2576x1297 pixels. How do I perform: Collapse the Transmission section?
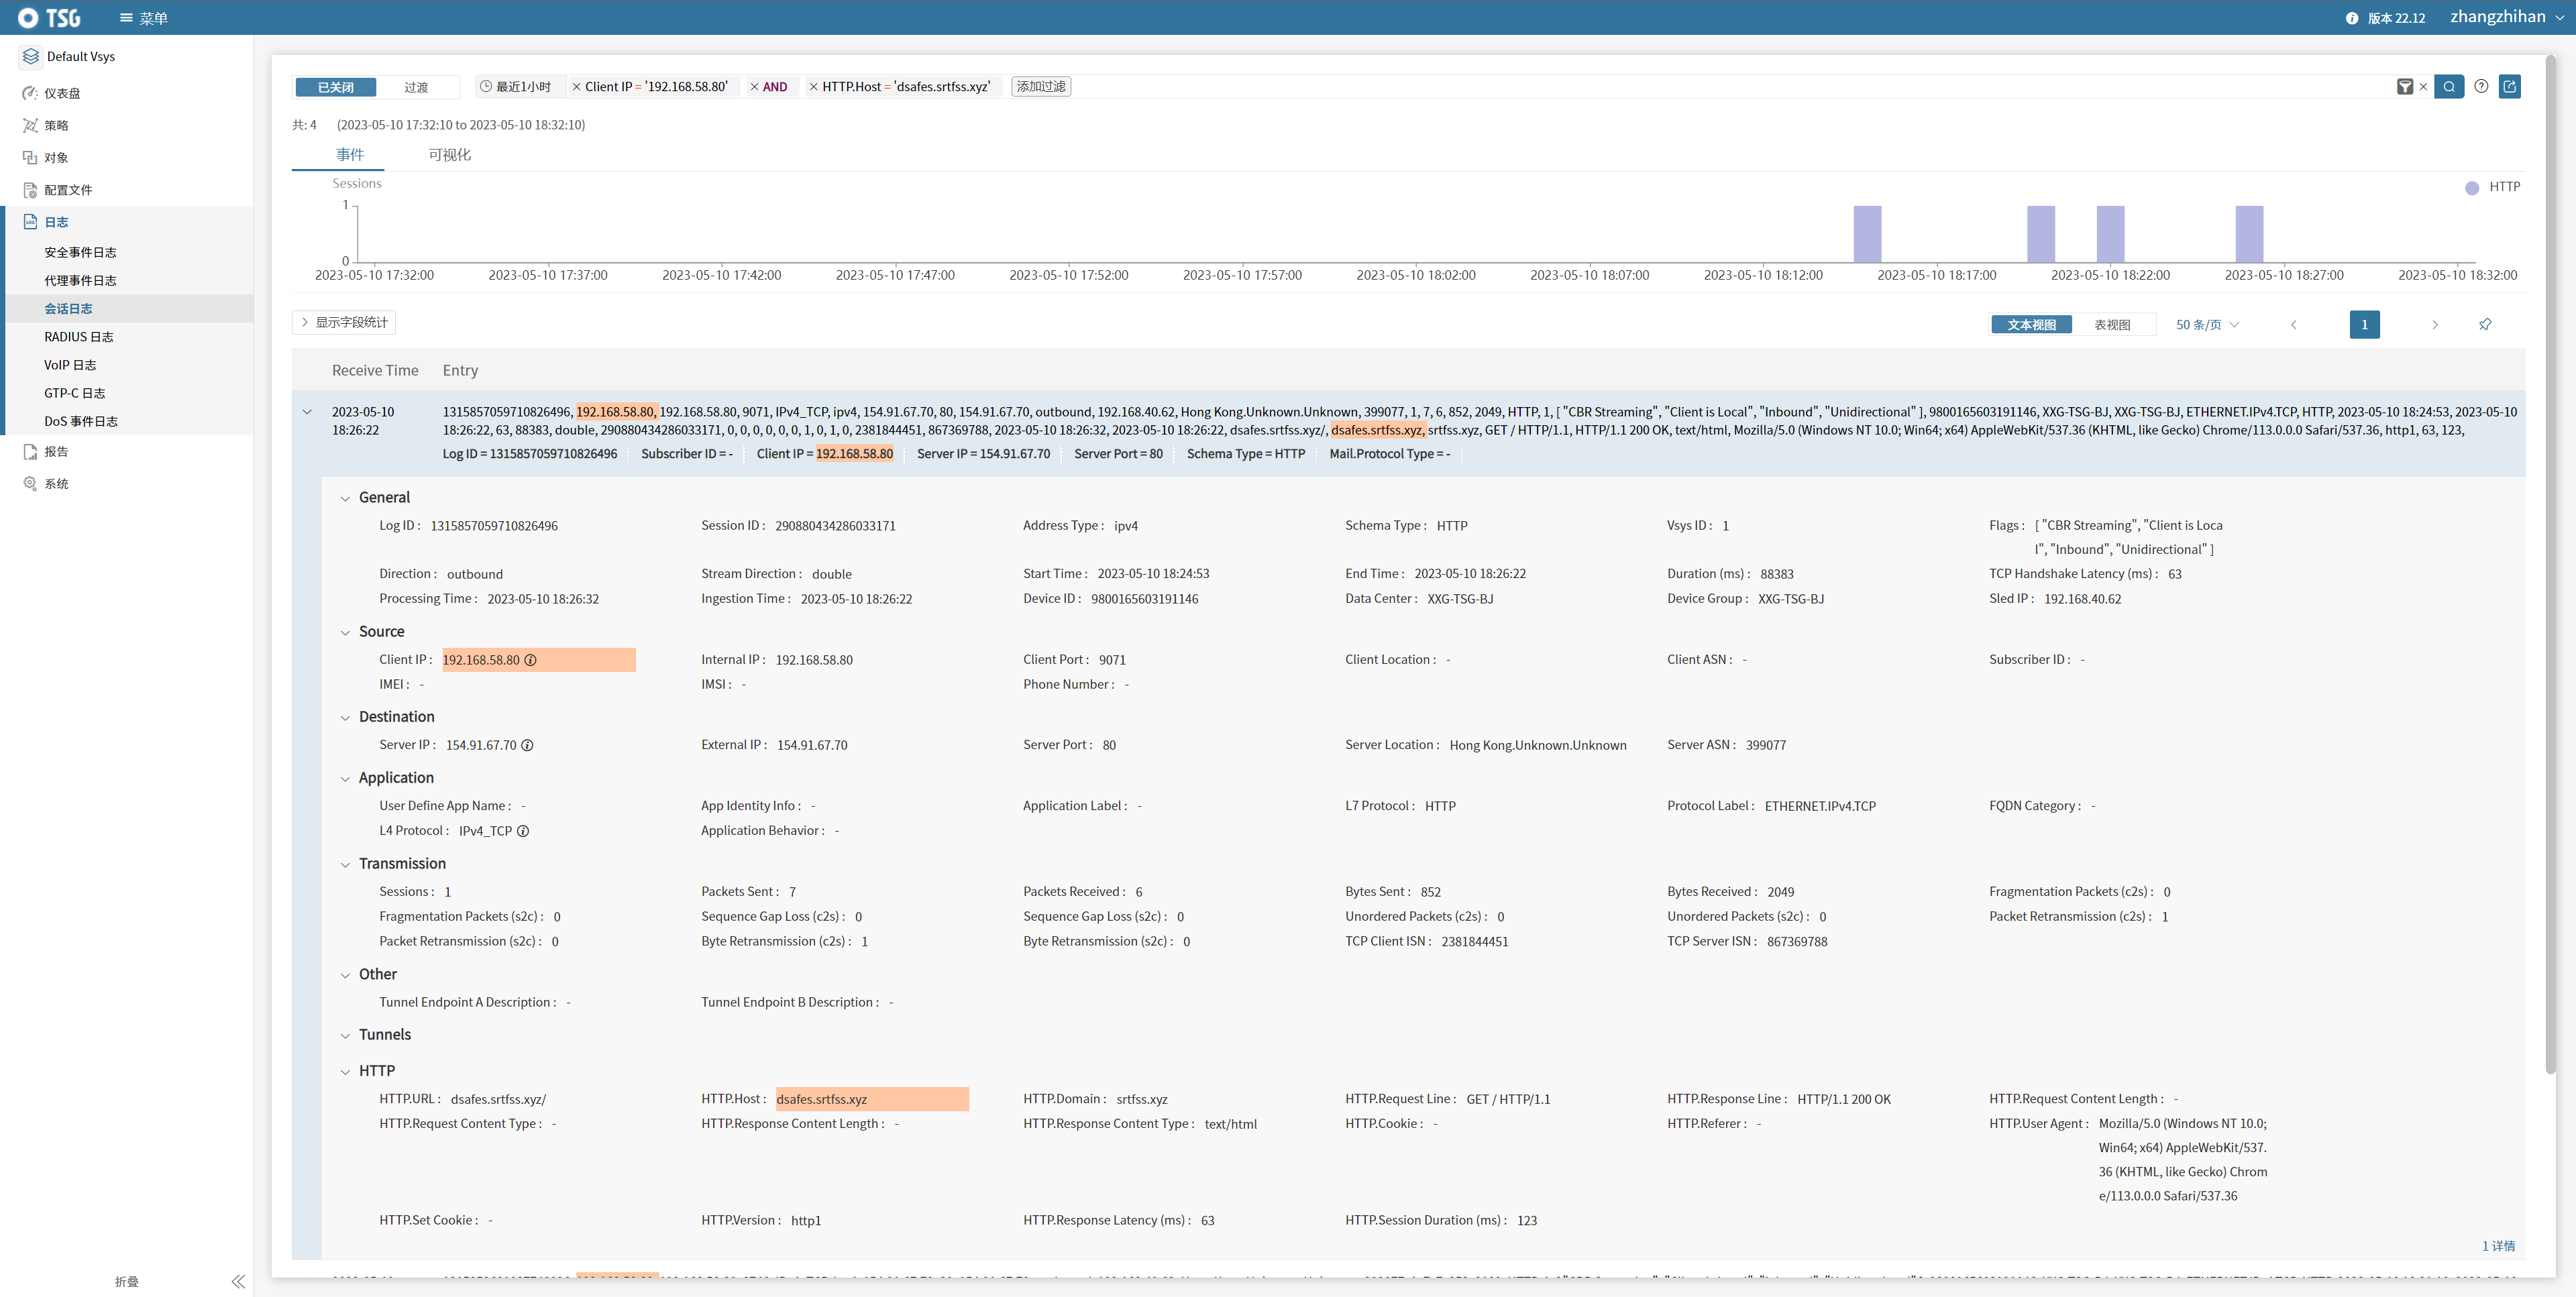[346, 864]
